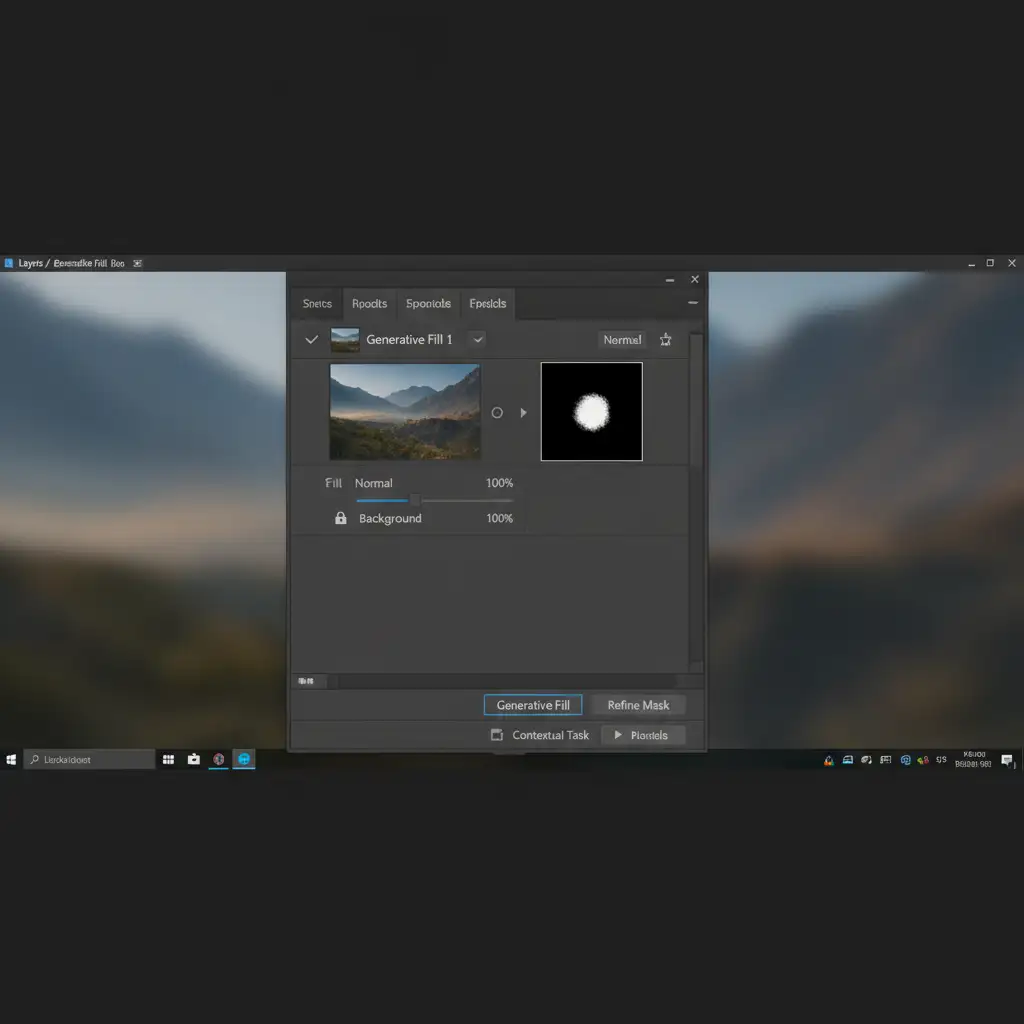Click the Generative Fill button

coord(533,705)
